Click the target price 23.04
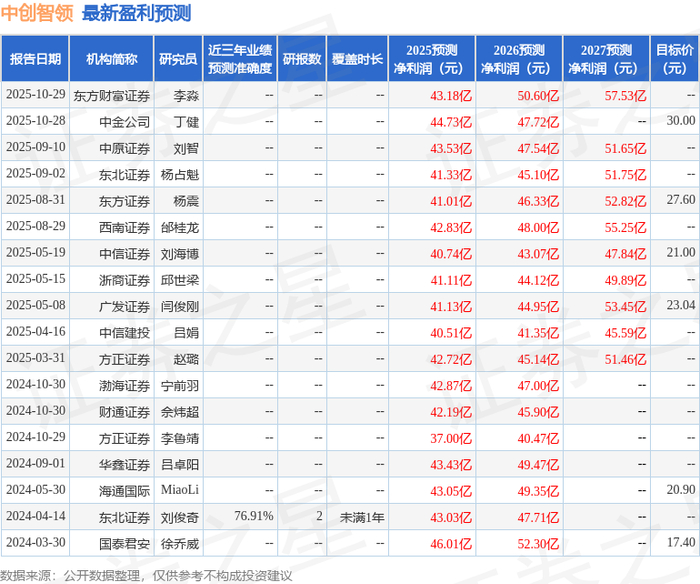The height and width of the screenshot is (584, 700). 681,305
